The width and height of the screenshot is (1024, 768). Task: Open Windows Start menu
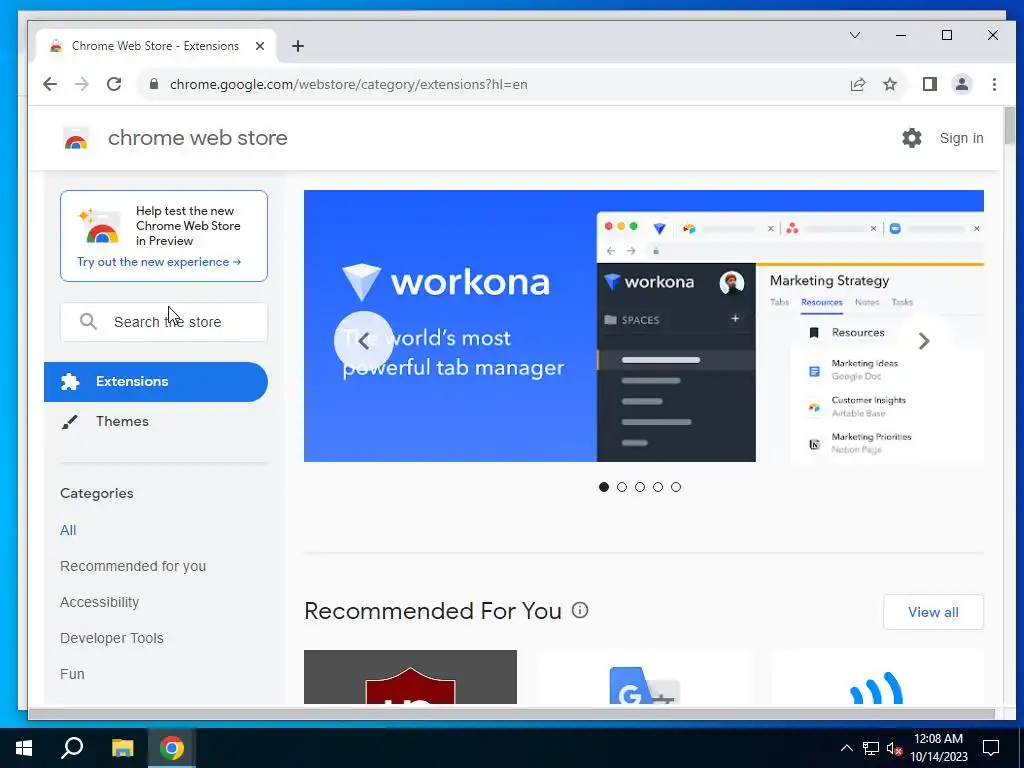pyautogui.click(x=24, y=748)
